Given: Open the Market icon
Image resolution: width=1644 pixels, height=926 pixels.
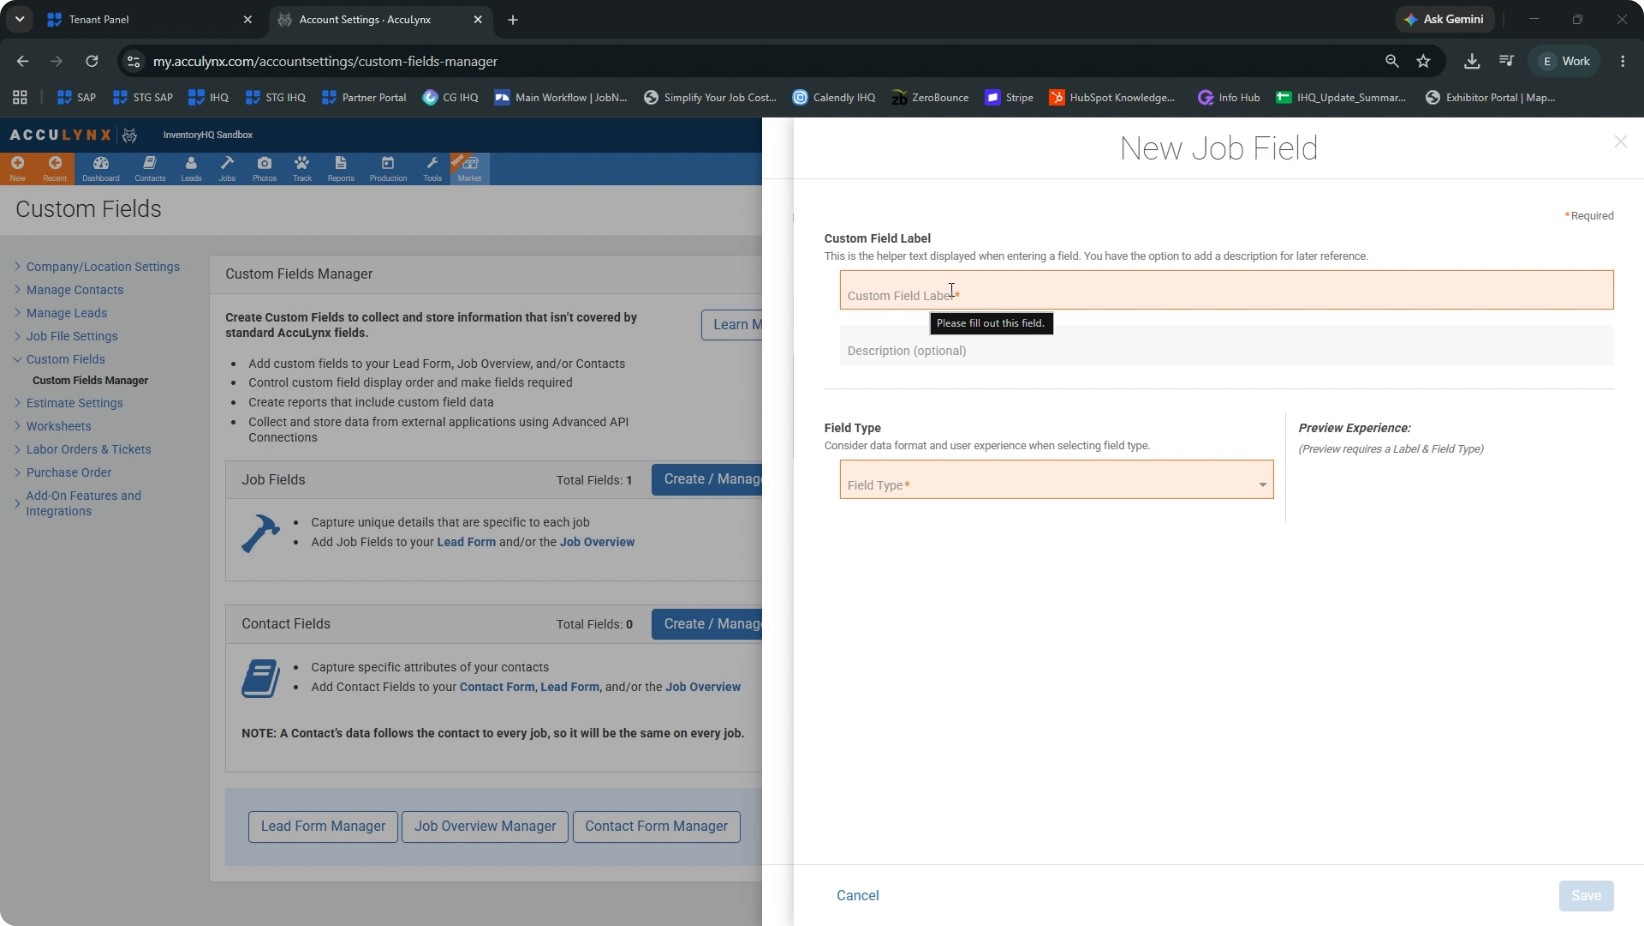Looking at the screenshot, I should (x=469, y=168).
